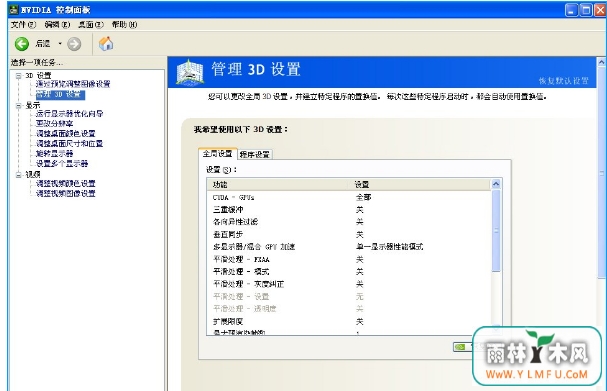The image size is (607, 391).
Task: Click the 全部 value for CUDA
Action: 364,197
